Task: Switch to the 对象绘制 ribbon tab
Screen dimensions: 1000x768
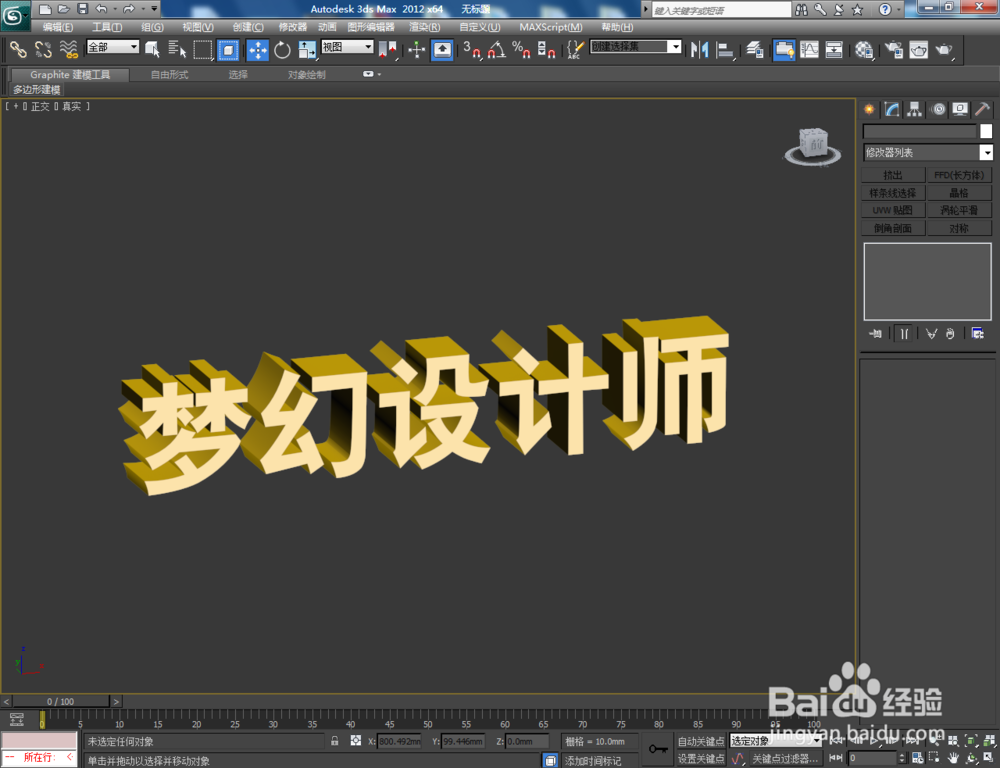Action: point(307,75)
